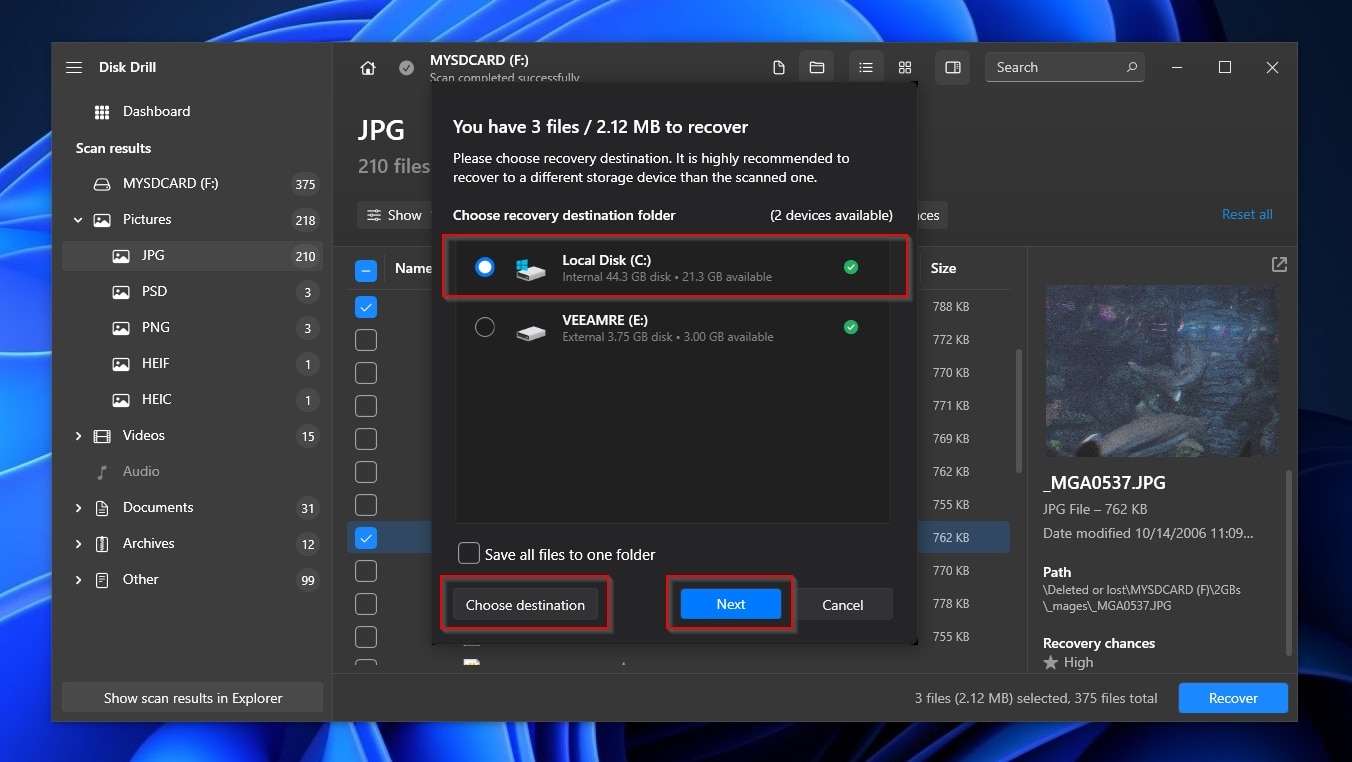Toggle the select-all checkbox in Name header
Image resolution: width=1352 pixels, height=762 pixels.
pos(366,269)
